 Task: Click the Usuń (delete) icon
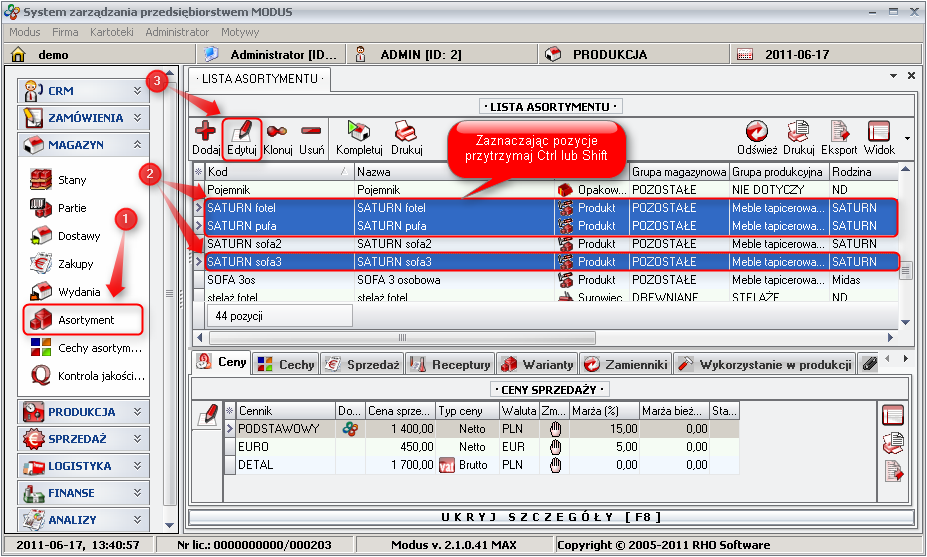(311, 133)
